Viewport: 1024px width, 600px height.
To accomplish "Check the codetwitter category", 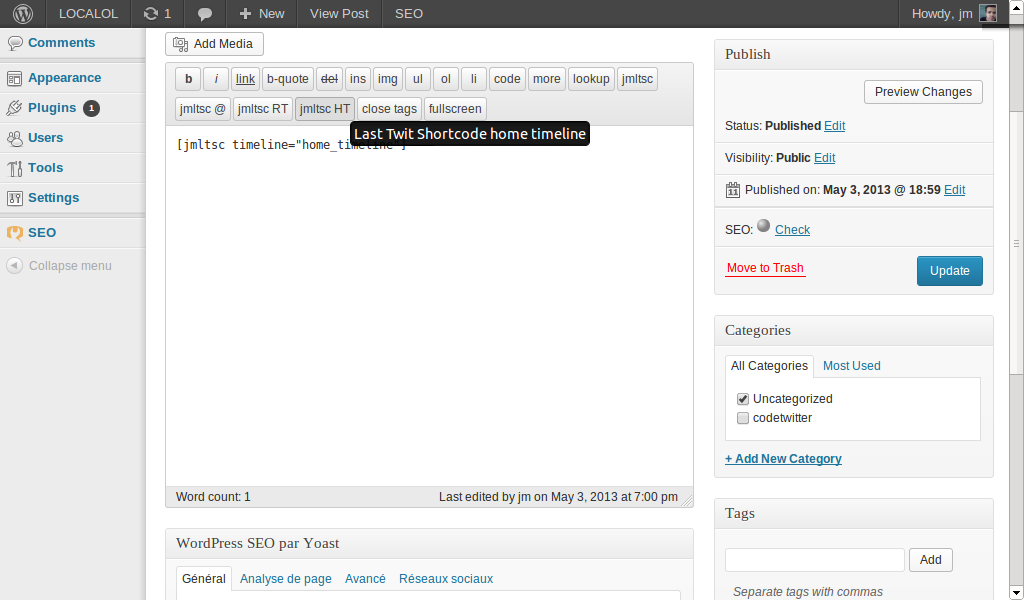I will tap(743, 418).
